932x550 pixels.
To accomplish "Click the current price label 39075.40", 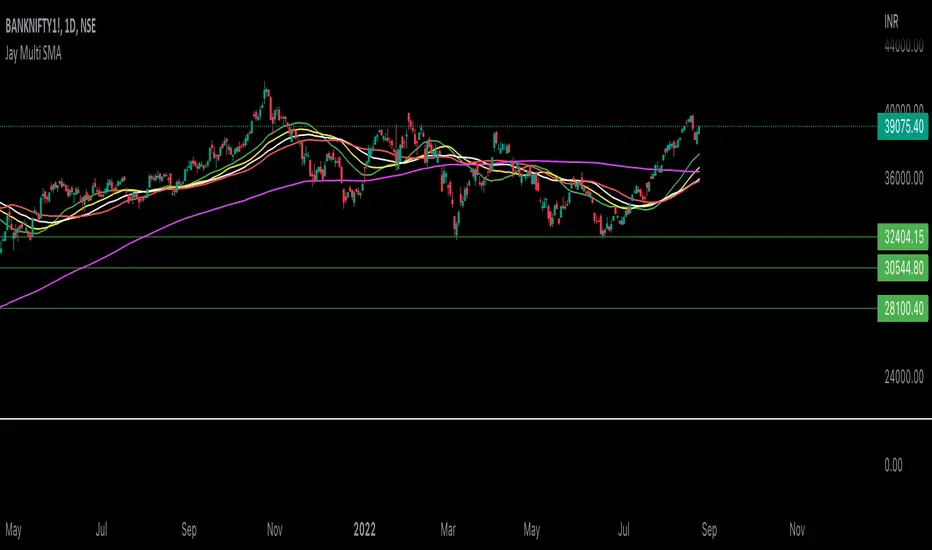I will pyautogui.click(x=902, y=127).
